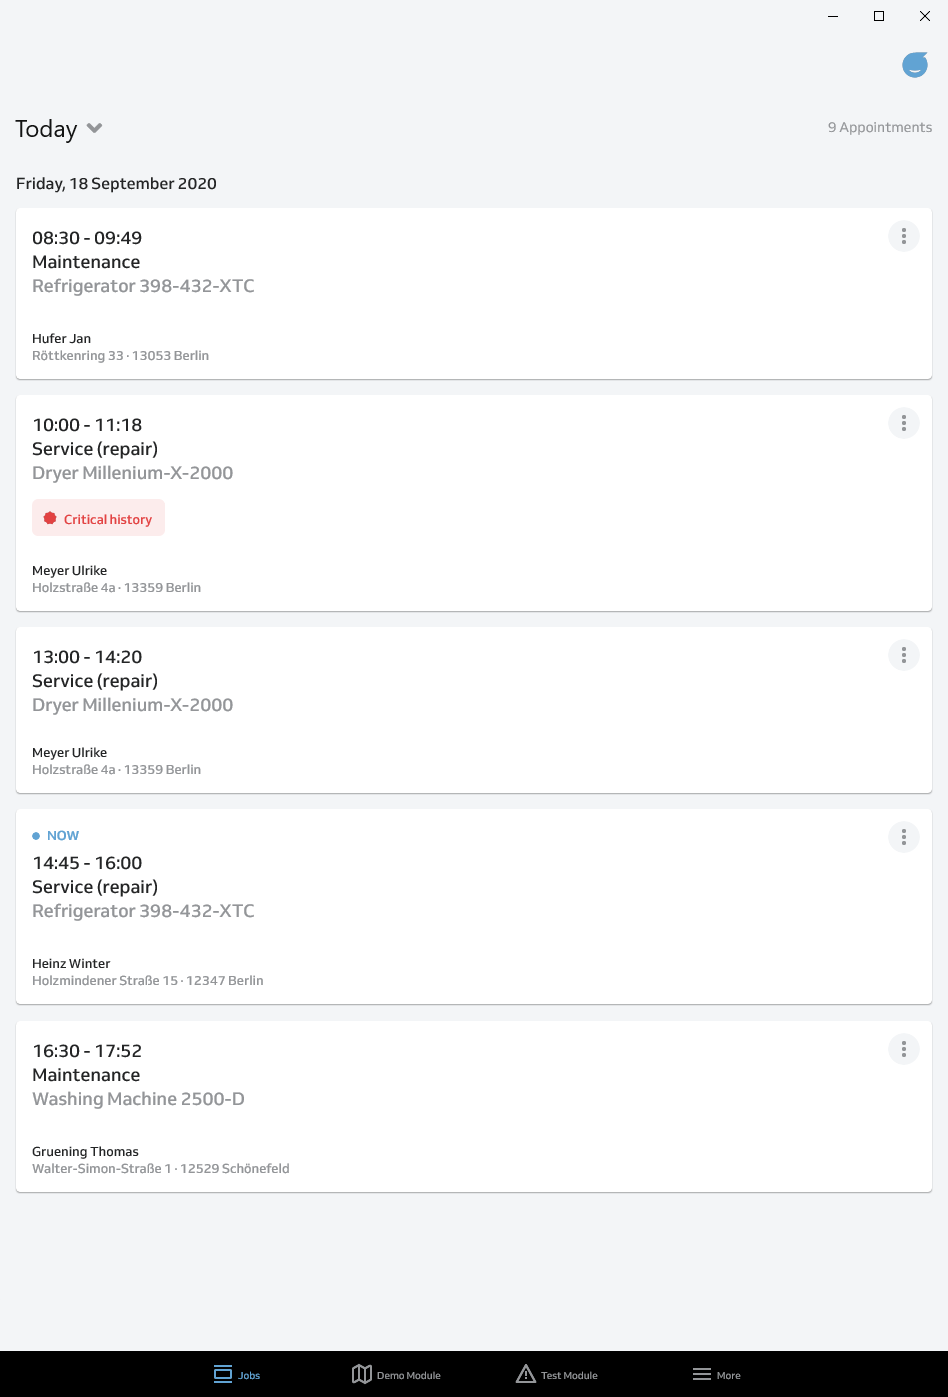
Task: Open options menu for 14:45 Refrigerator repair
Action: [x=903, y=837]
